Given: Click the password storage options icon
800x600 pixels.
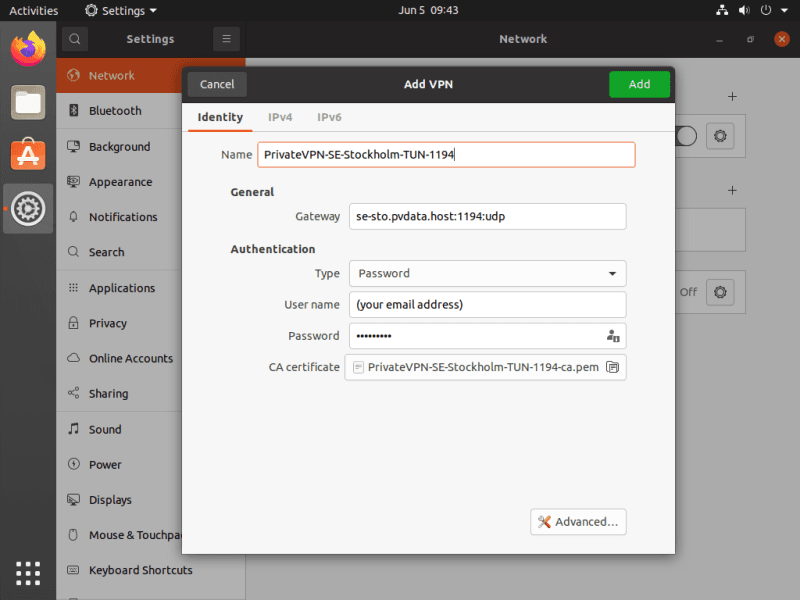Looking at the screenshot, I should pyautogui.click(x=613, y=336).
